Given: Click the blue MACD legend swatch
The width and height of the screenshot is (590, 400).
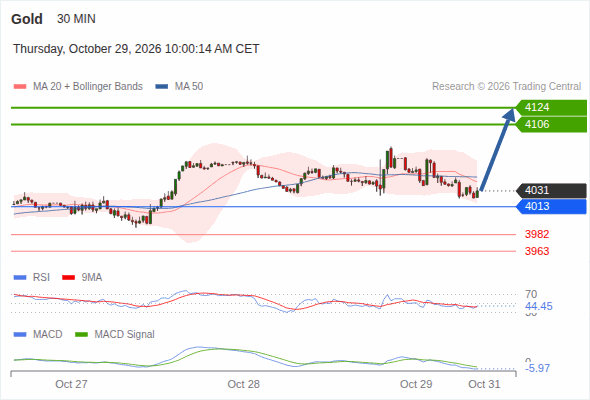Looking at the screenshot, I should pyautogui.click(x=20, y=335).
